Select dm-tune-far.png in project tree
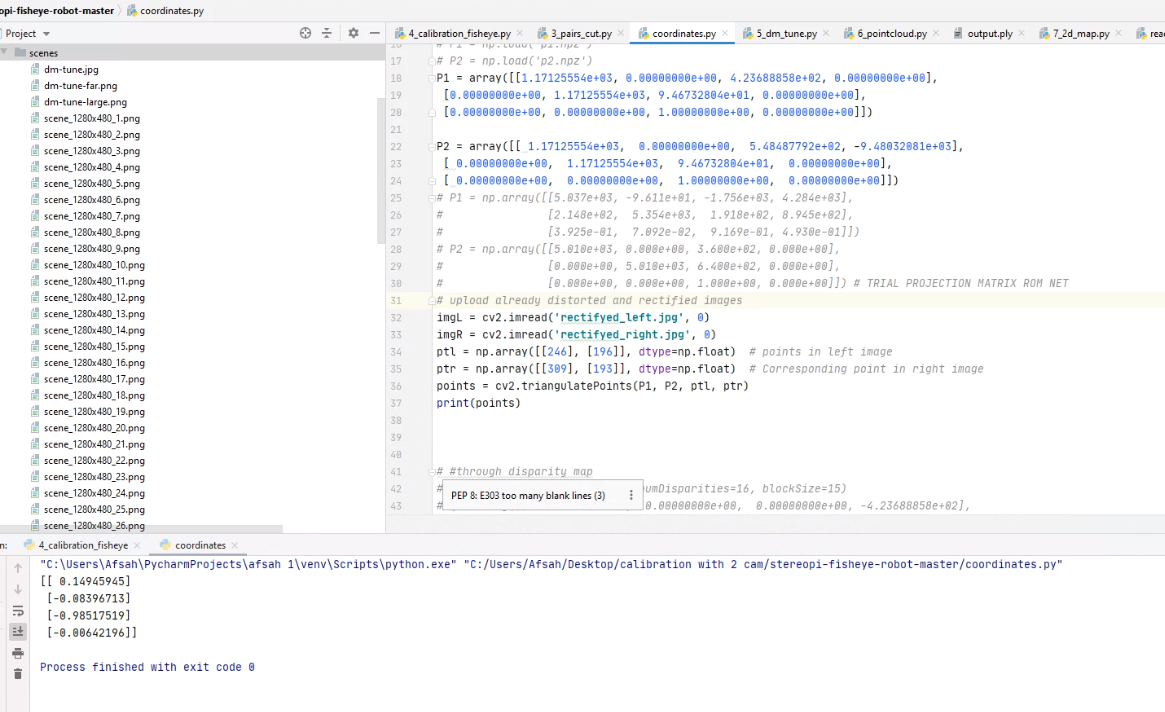Image resolution: width=1165 pixels, height=712 pixels. tap(80, 86)
